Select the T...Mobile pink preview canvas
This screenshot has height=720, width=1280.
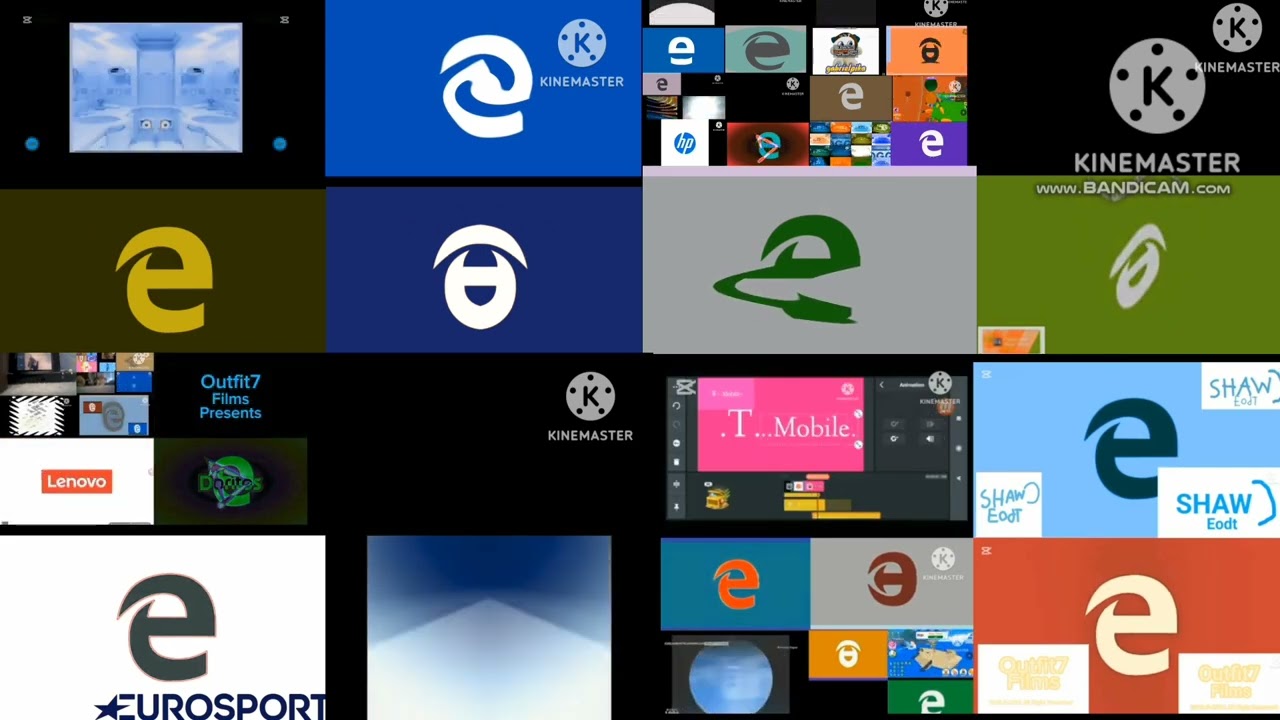781,424
